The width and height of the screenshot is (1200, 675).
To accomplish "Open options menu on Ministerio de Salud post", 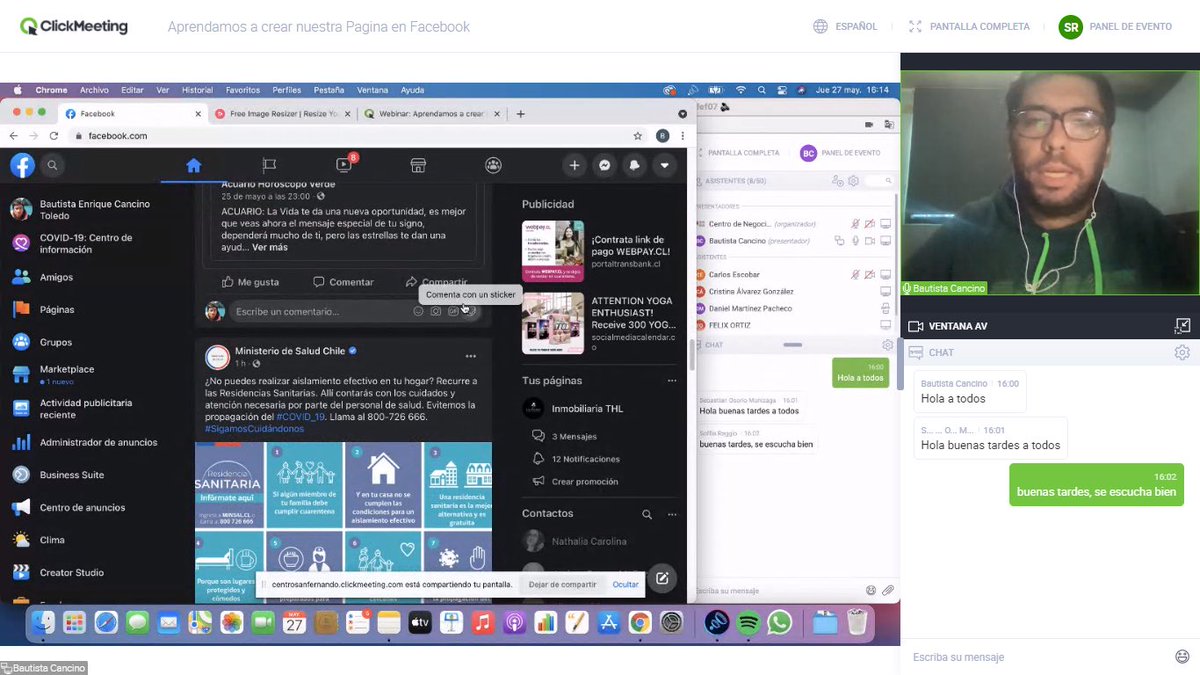I will point(470,356).
